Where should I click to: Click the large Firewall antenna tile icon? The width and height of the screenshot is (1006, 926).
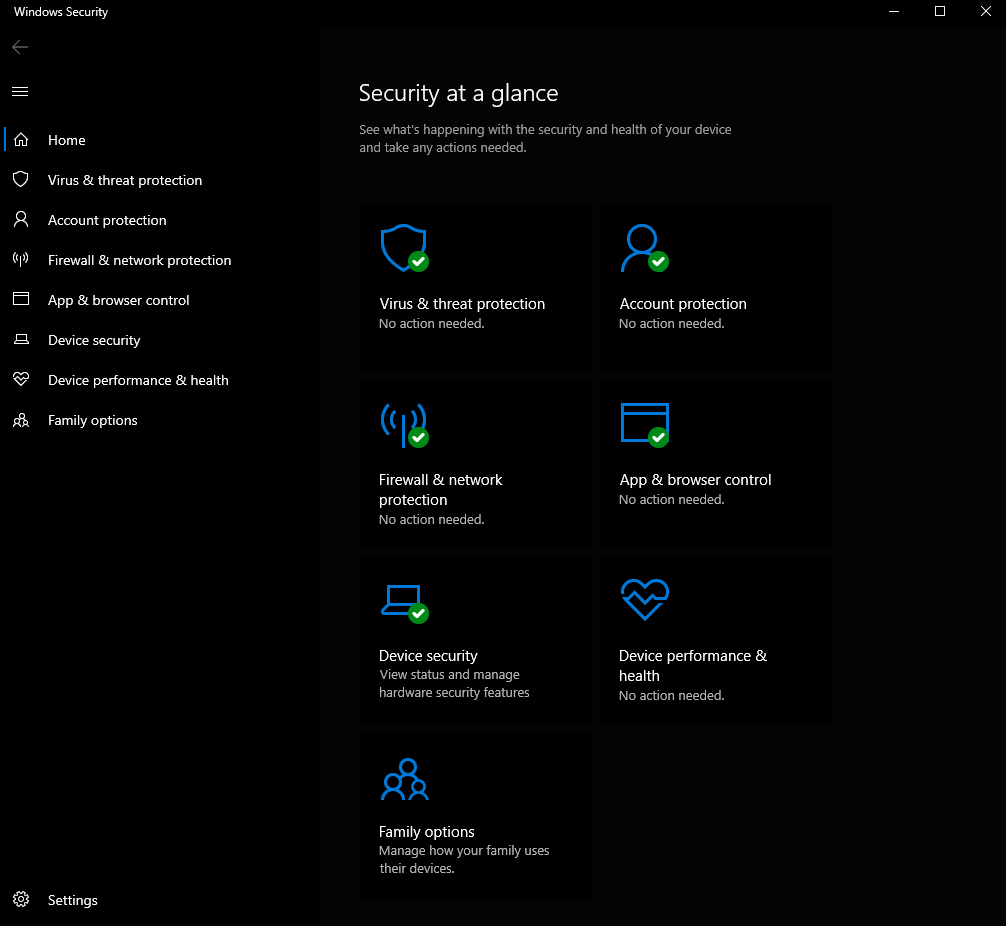tap(404, 425)
